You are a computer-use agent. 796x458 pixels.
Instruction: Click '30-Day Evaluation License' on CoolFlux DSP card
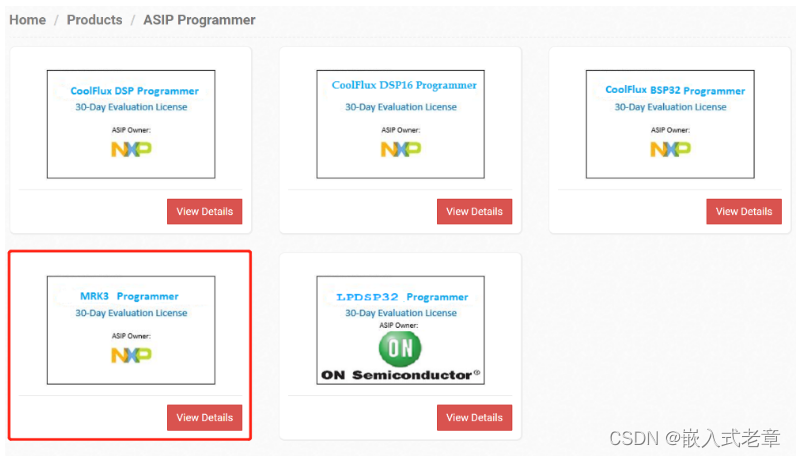tap(131, 107)
